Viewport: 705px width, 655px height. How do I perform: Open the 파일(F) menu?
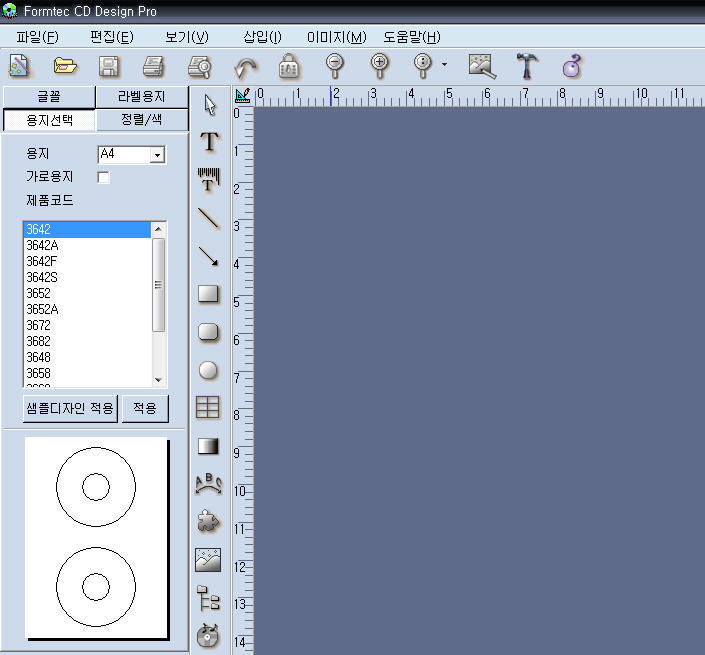(x=37, y=37)
